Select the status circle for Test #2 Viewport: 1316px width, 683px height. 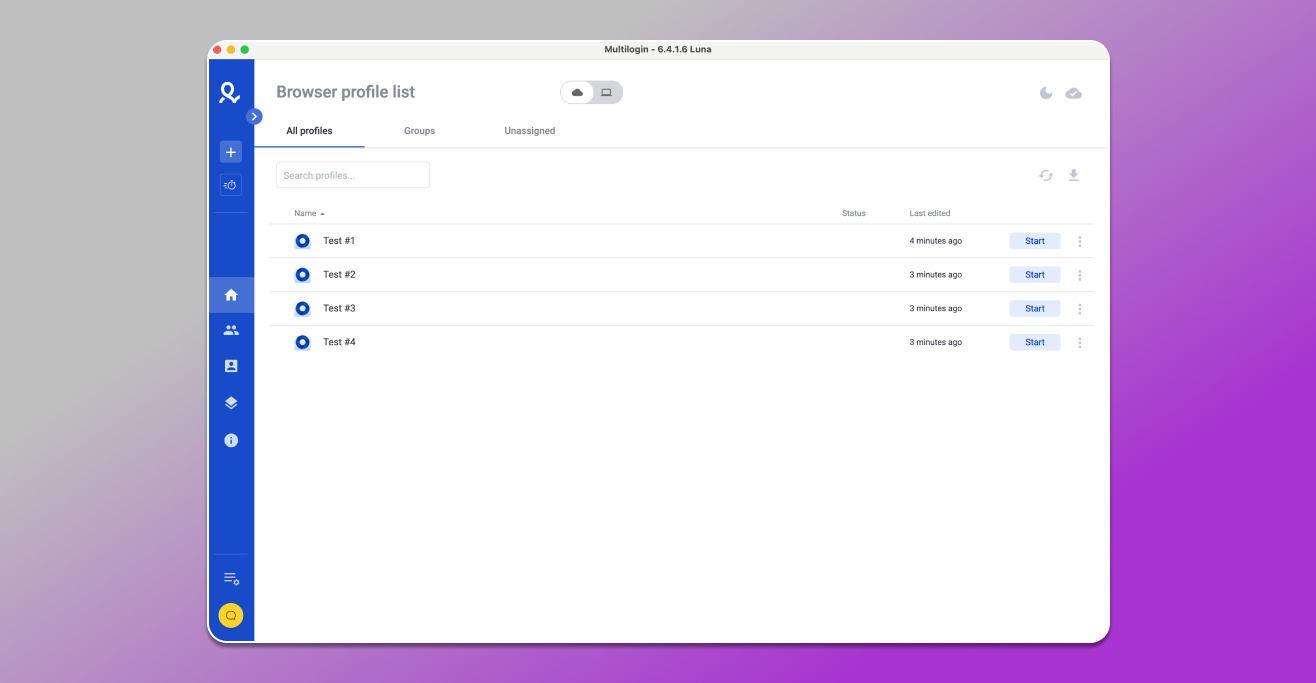click(x=302, y=274)
